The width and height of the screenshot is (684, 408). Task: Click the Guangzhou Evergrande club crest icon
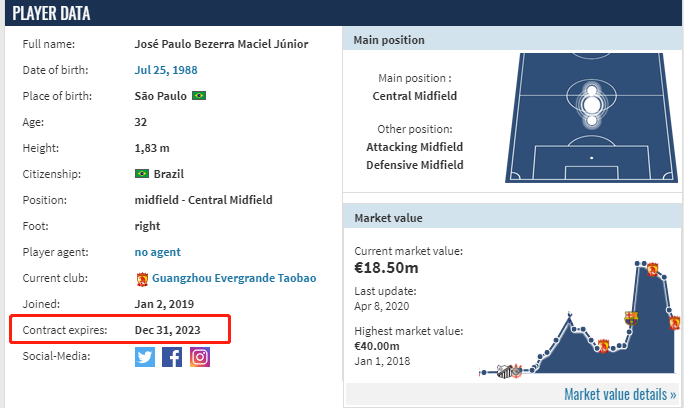[142, 279]
